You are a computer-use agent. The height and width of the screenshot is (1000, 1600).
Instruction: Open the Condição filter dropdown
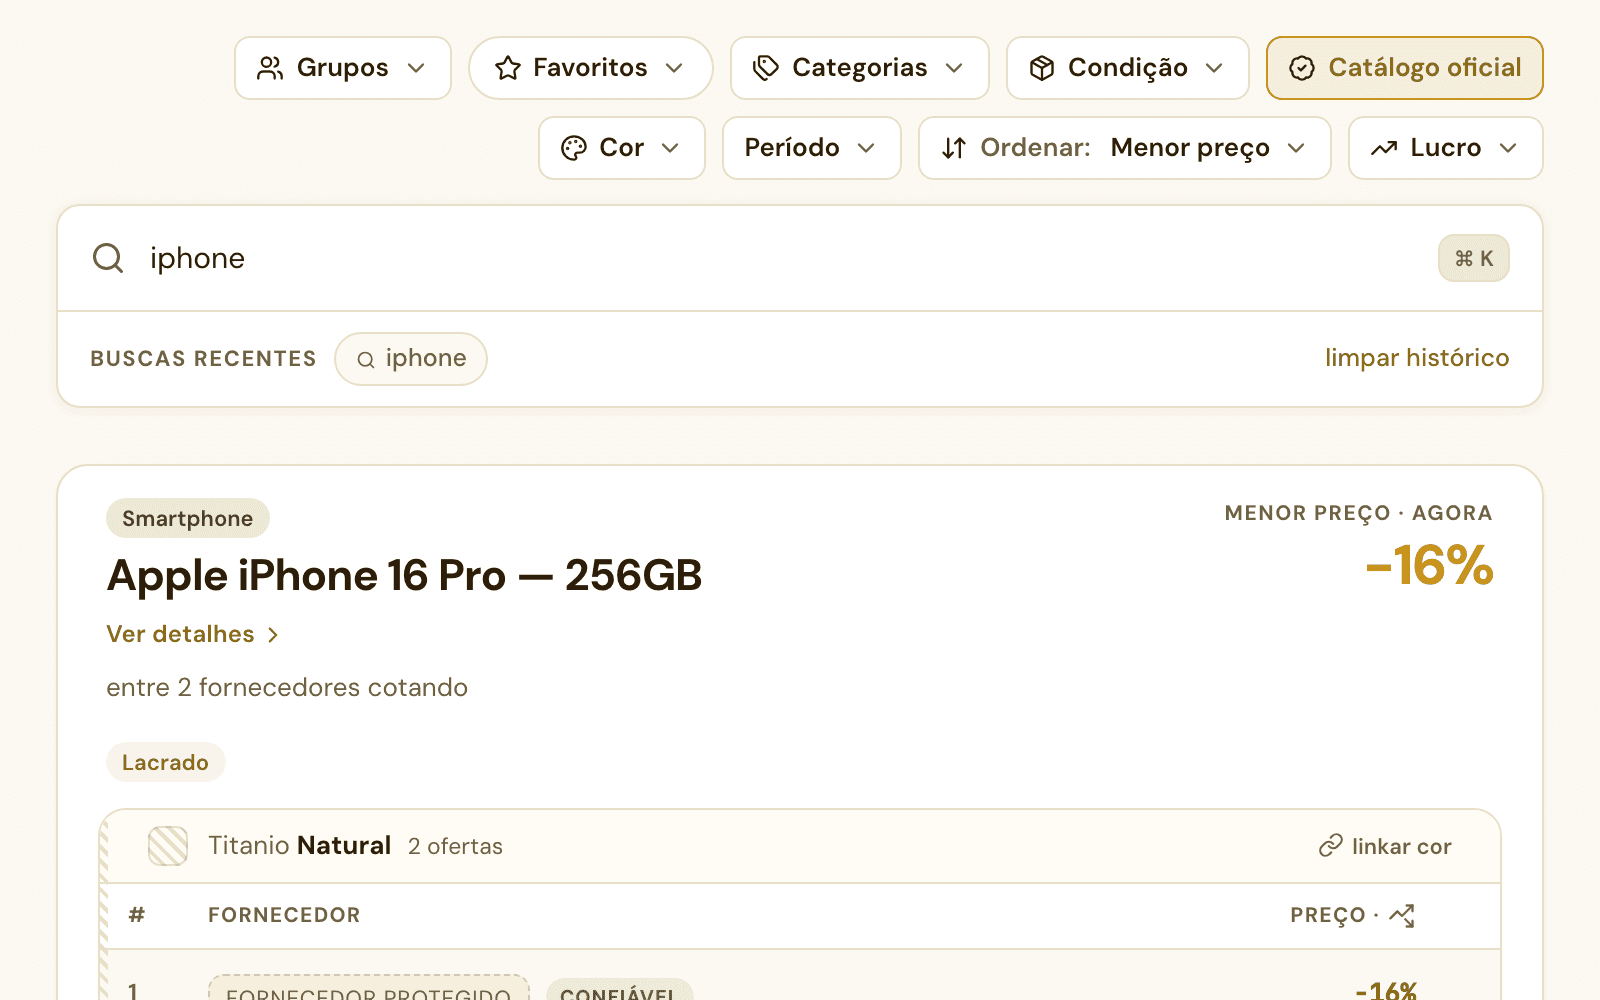1127,68
